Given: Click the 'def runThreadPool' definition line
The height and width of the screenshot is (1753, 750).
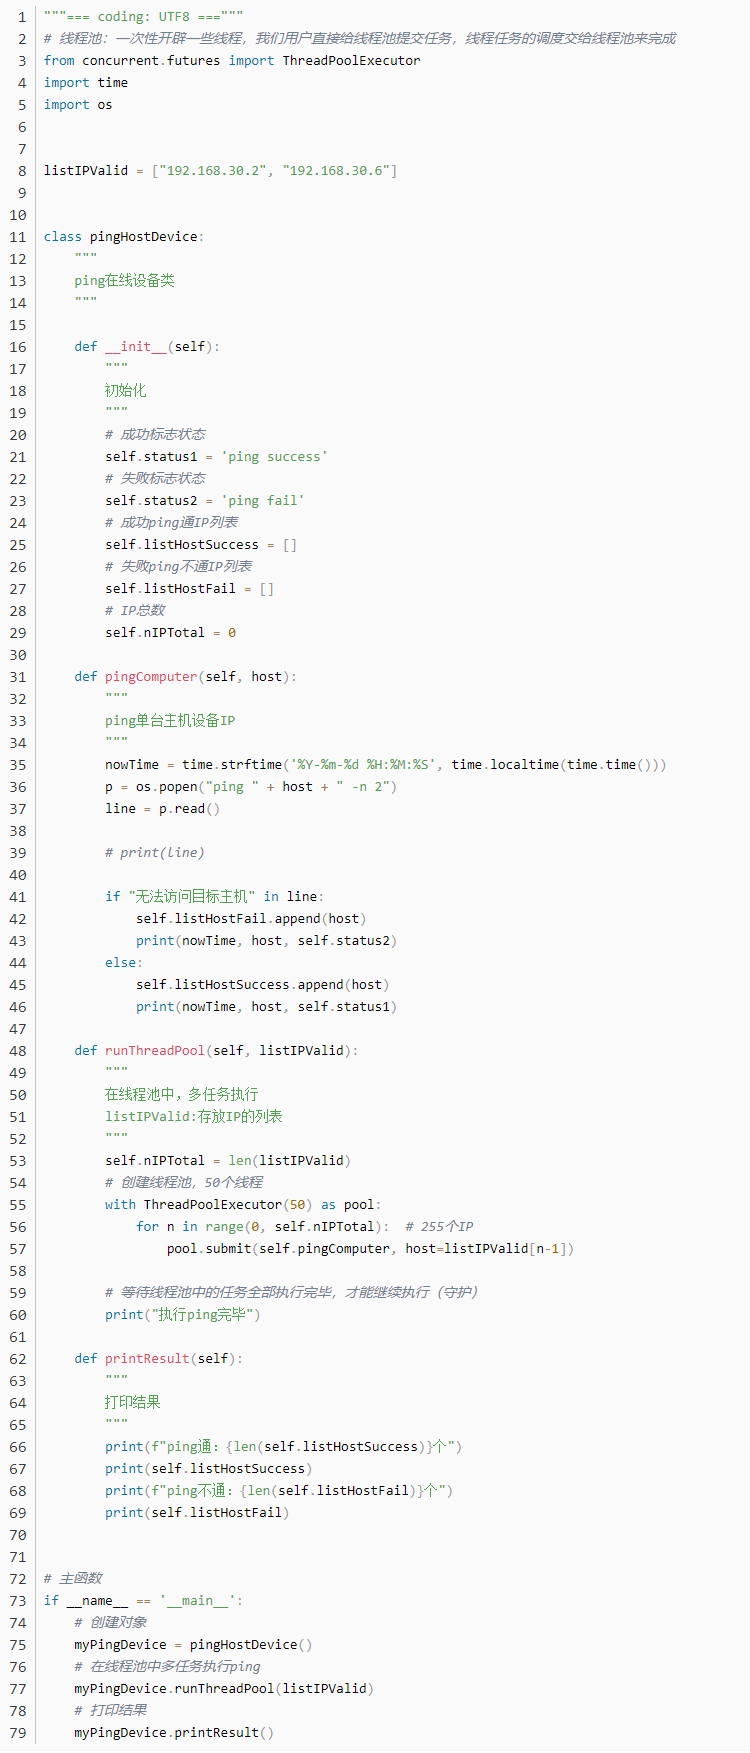Looking at the screenshot, I should (216, 1051).
